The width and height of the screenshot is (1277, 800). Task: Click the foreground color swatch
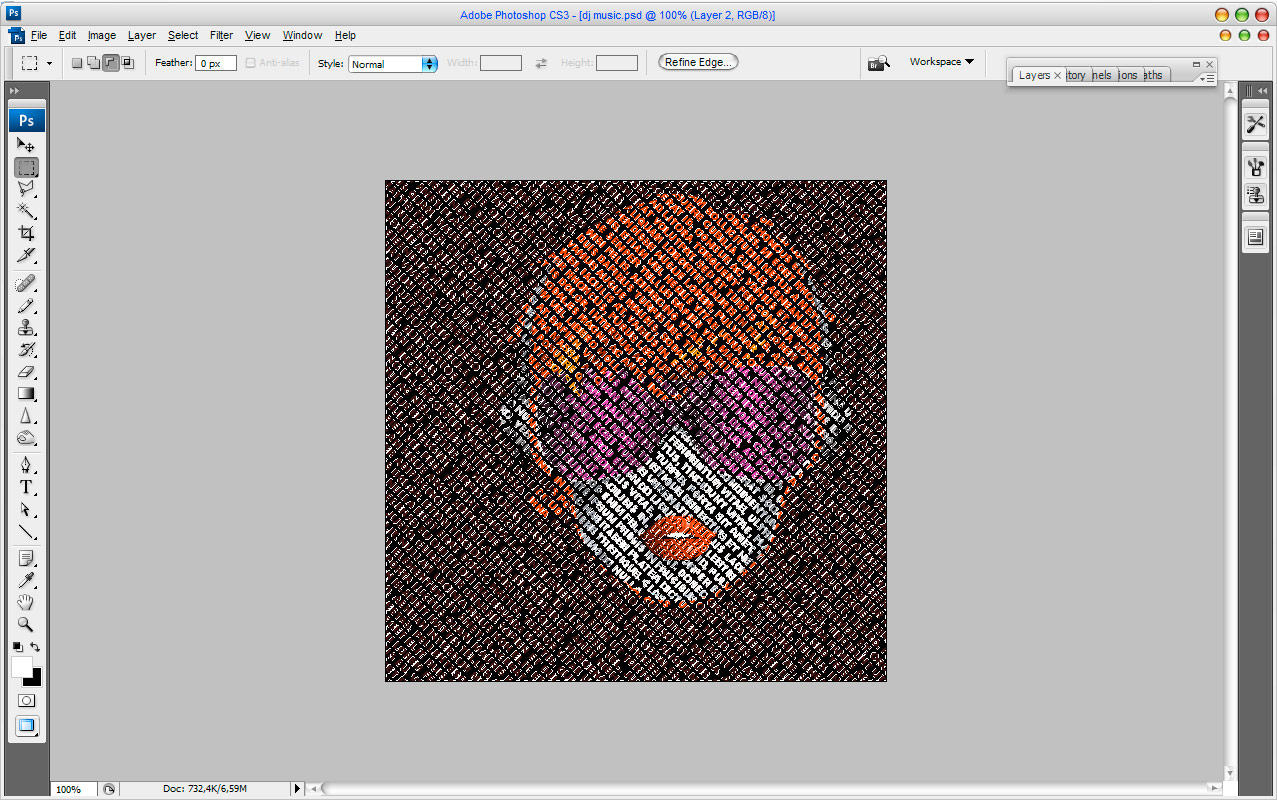click(x=21, y=667)
